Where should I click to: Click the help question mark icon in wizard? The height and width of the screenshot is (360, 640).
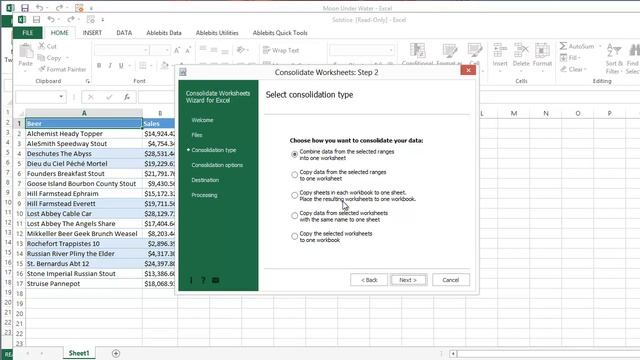pos(203,280)
